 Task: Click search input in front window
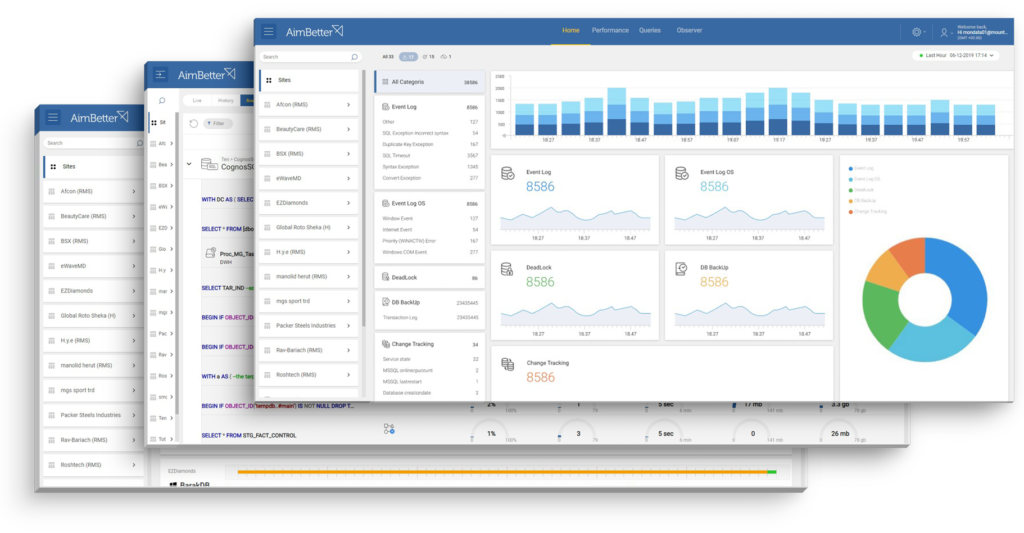coord(308,57)
